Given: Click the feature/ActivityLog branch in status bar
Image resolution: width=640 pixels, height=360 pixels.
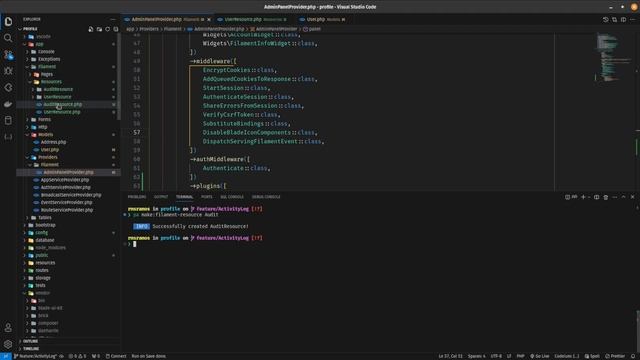Looking at the screenshot, I should click(36, 356).
